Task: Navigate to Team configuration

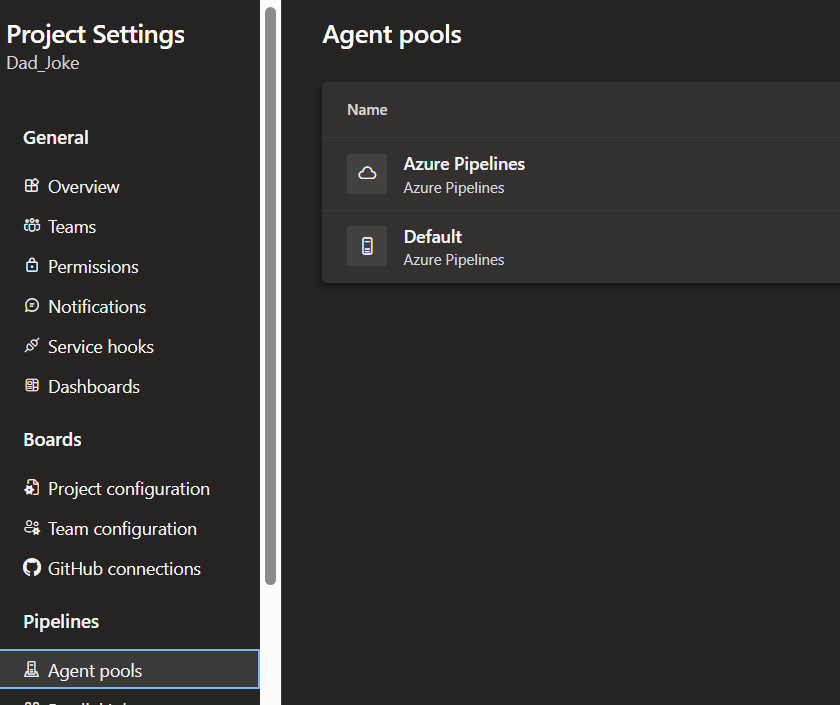Action: [x=122, y=529]
